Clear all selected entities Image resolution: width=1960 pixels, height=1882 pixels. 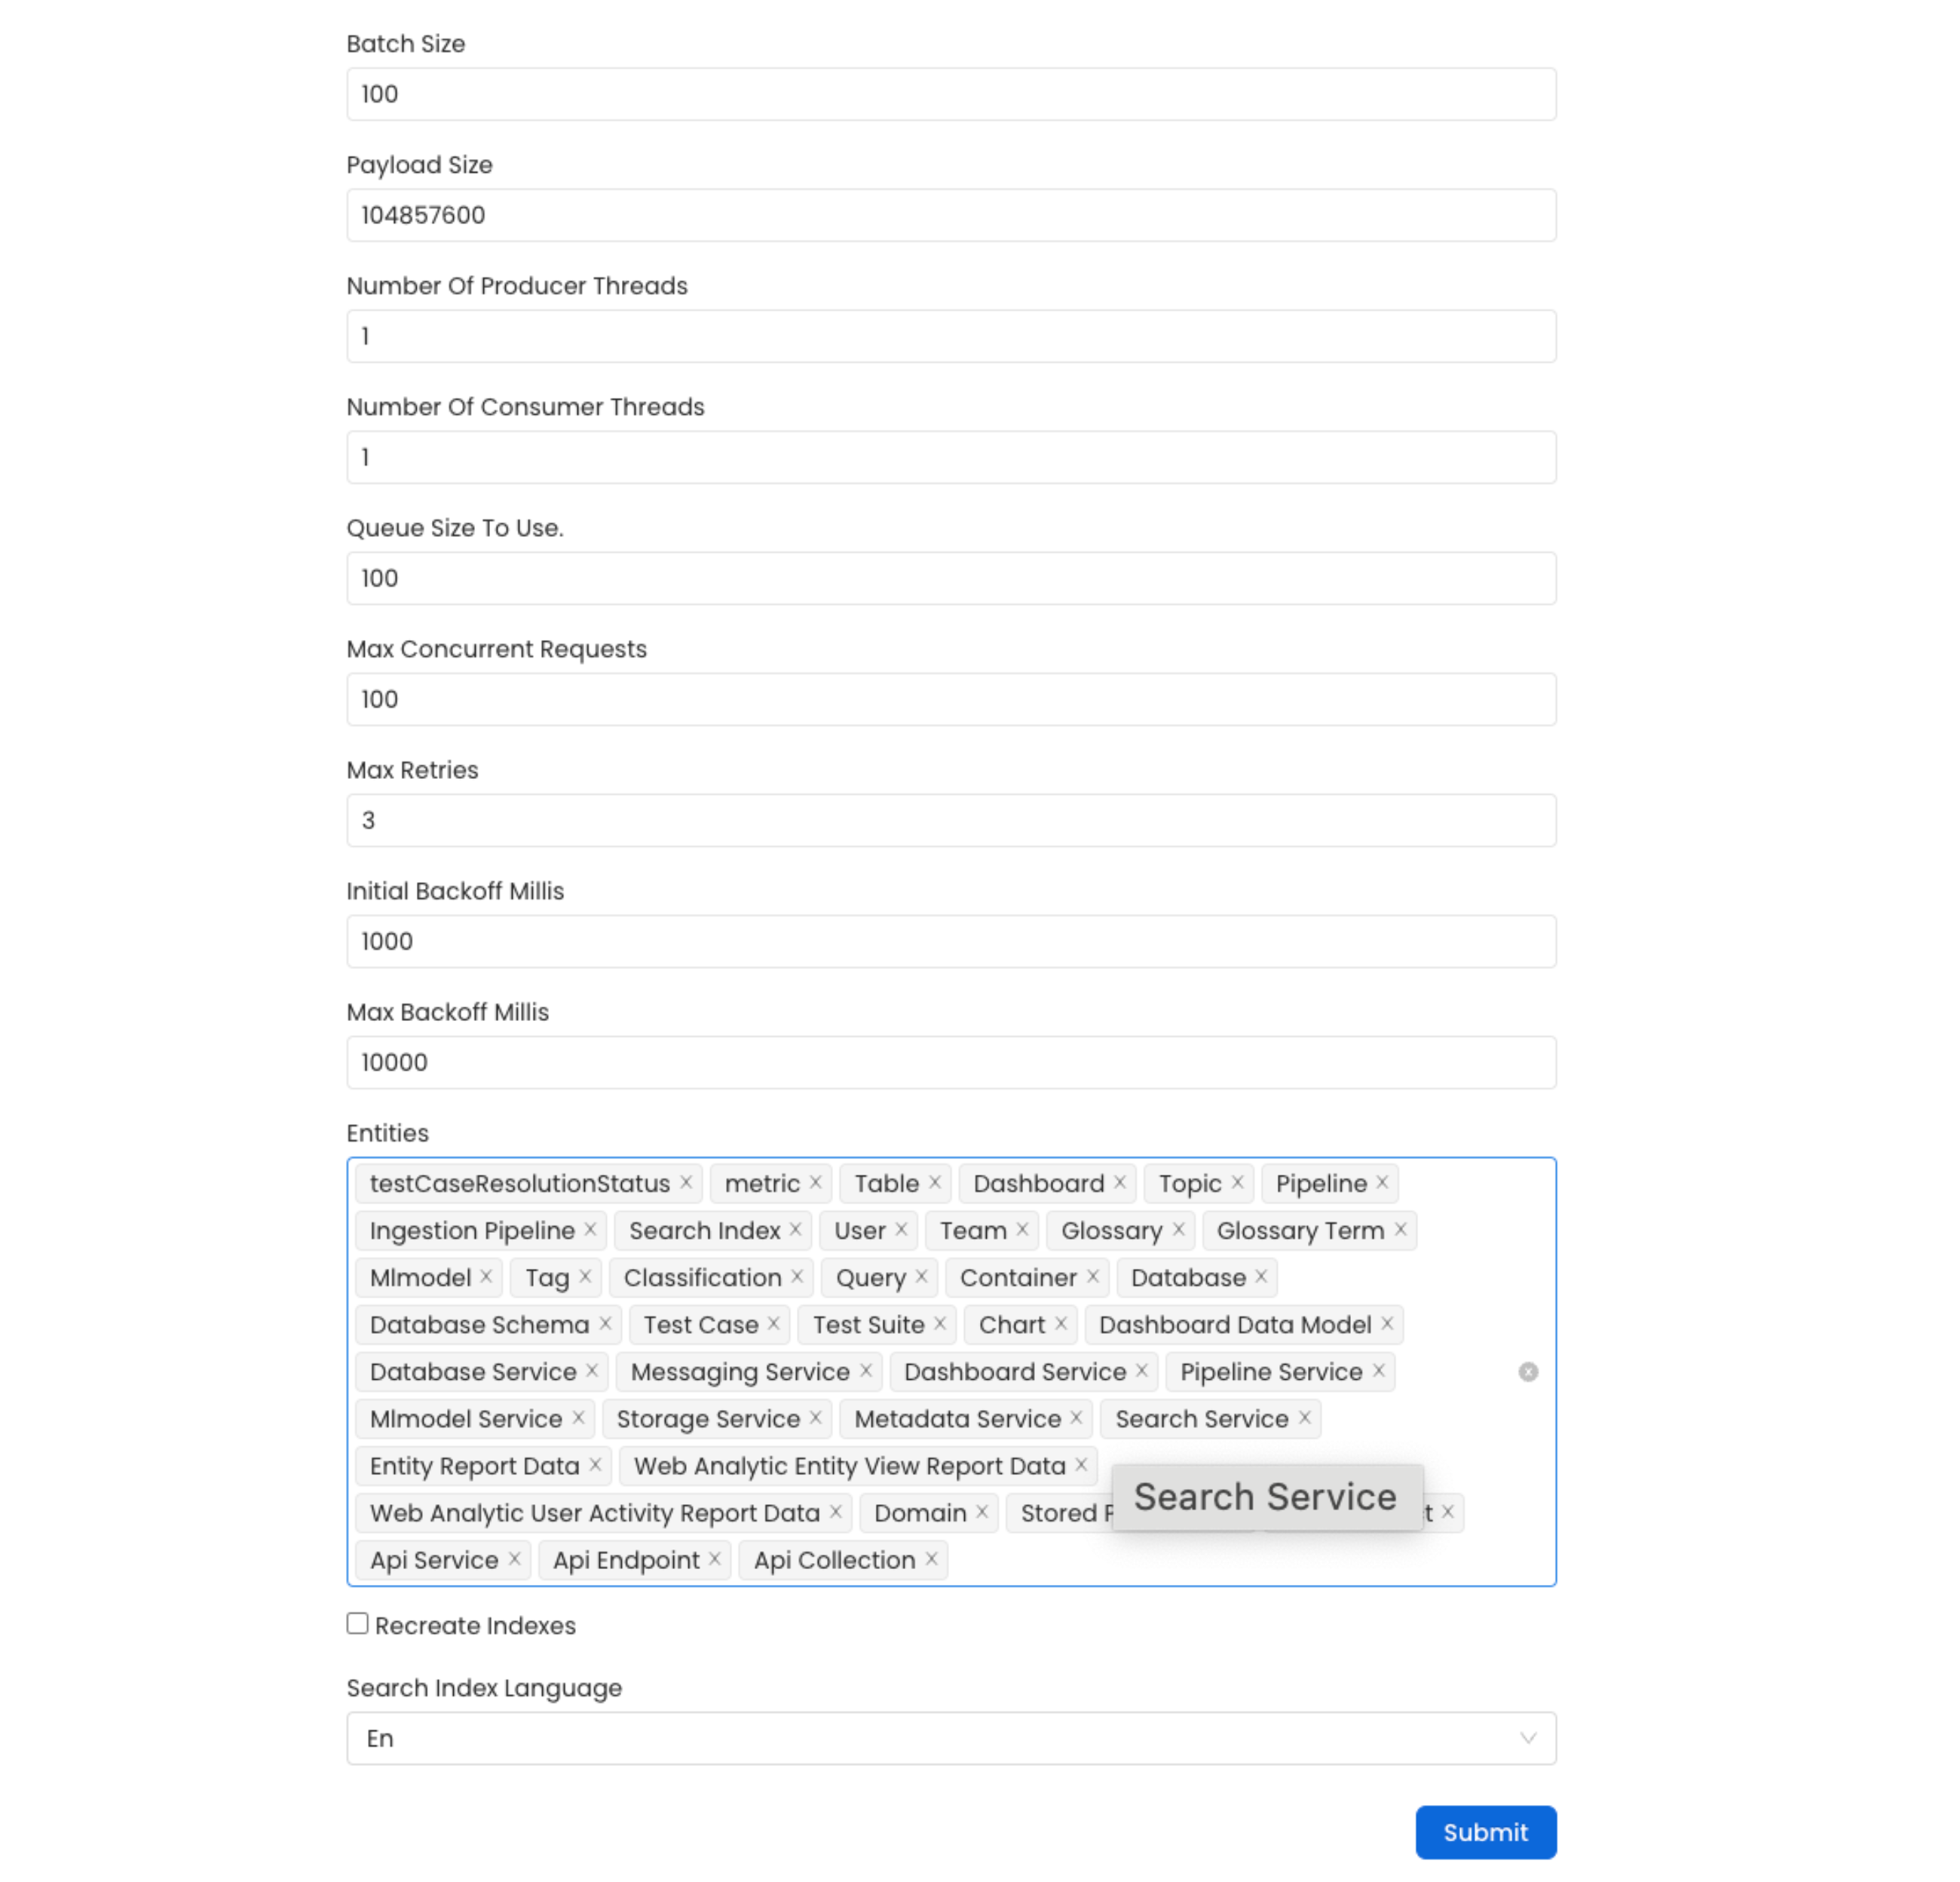[x=1527, y=1372]
